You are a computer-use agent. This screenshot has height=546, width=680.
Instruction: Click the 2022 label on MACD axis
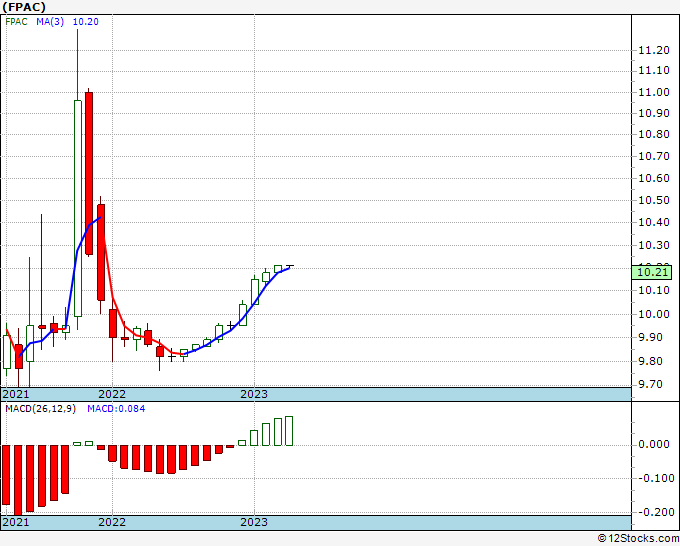pyautogui.click(x=112, y=522)
